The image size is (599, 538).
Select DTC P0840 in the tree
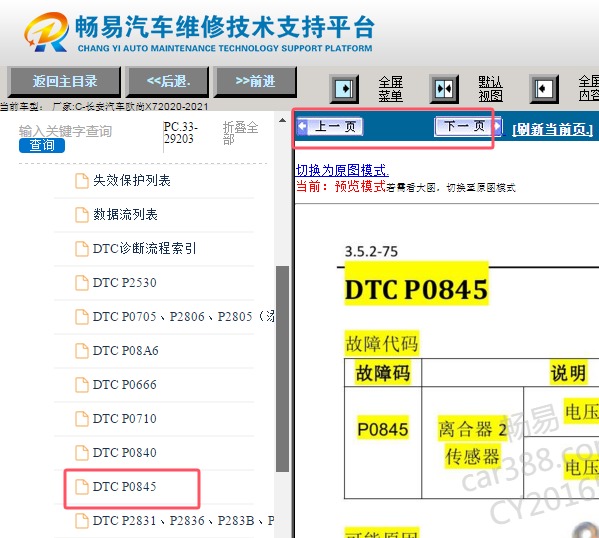(x=125, y=452)
